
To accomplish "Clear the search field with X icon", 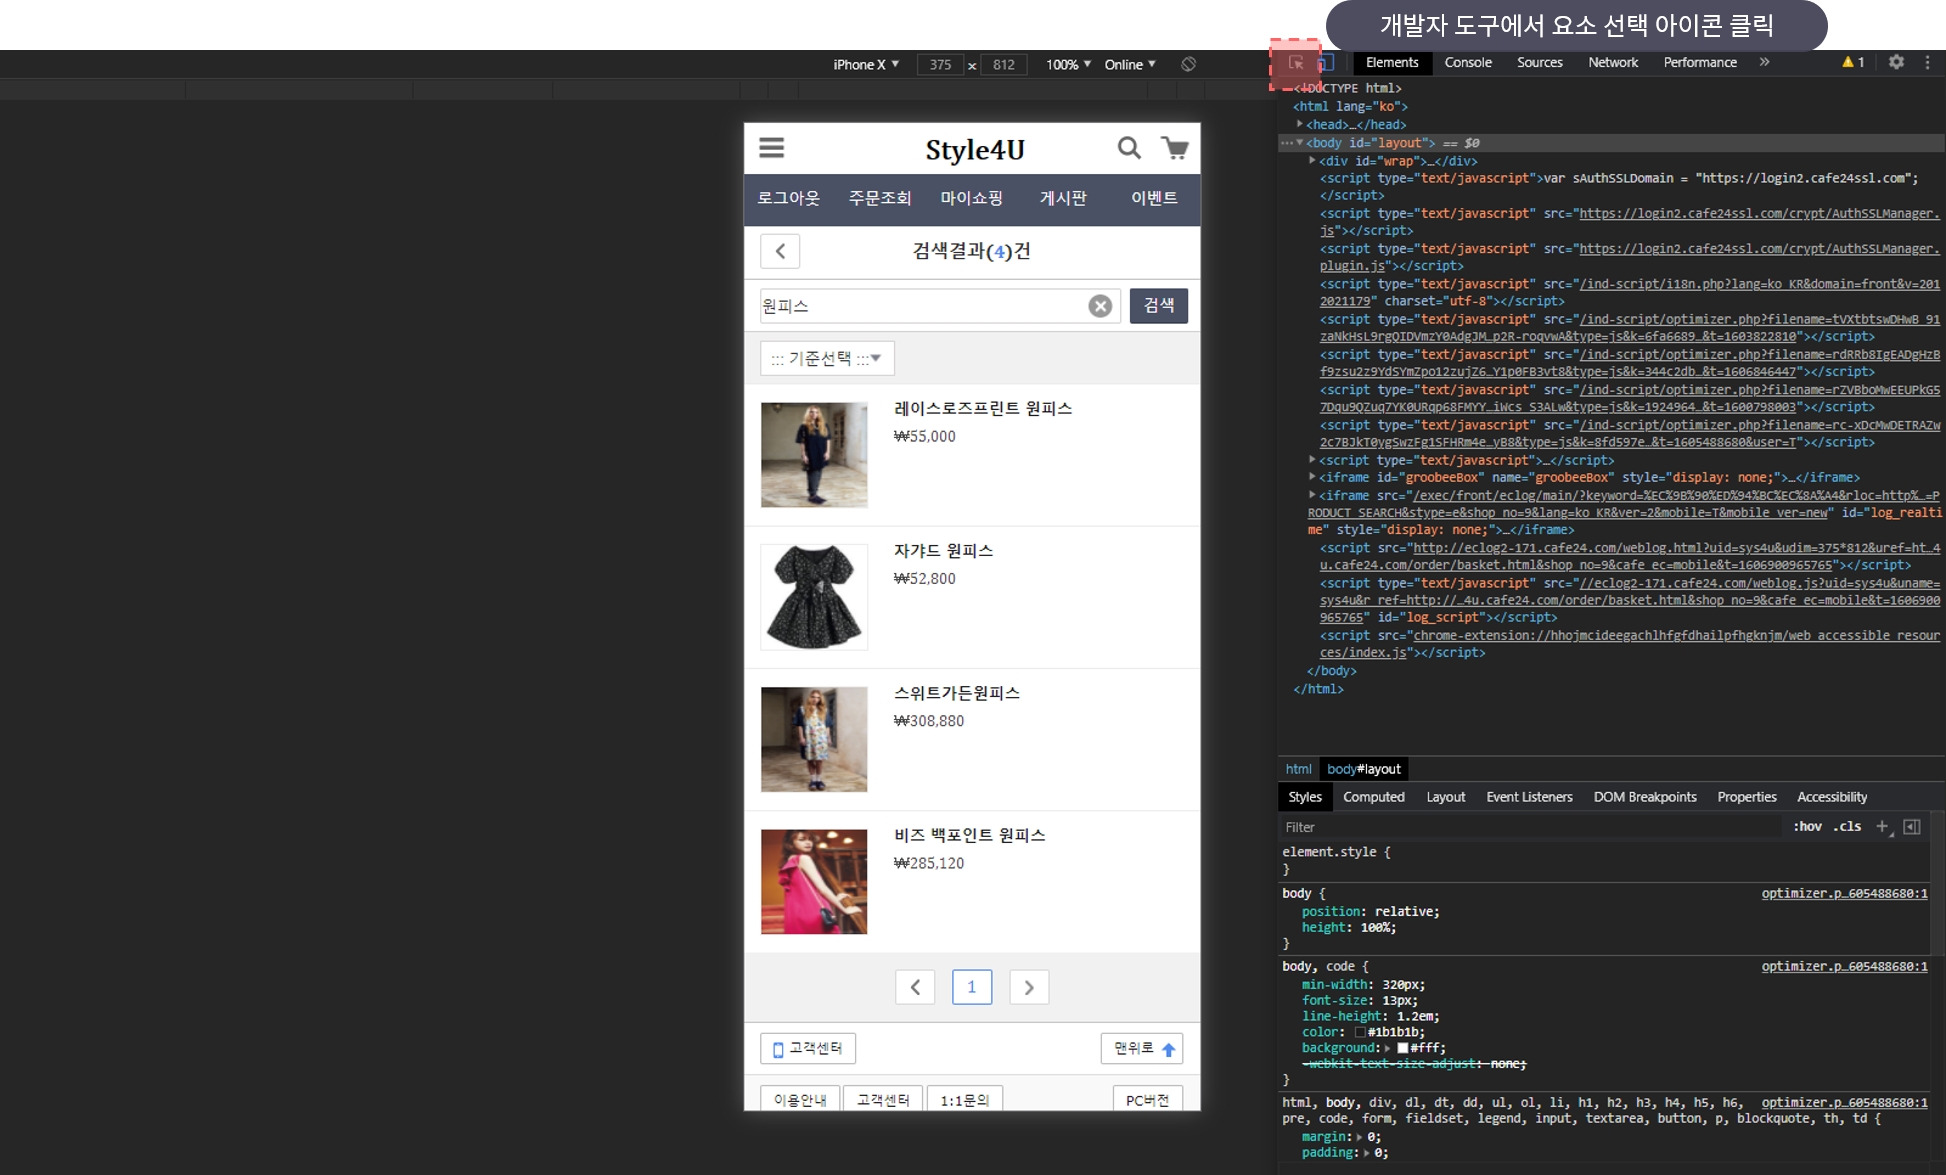I will (x=1100, y=306).
